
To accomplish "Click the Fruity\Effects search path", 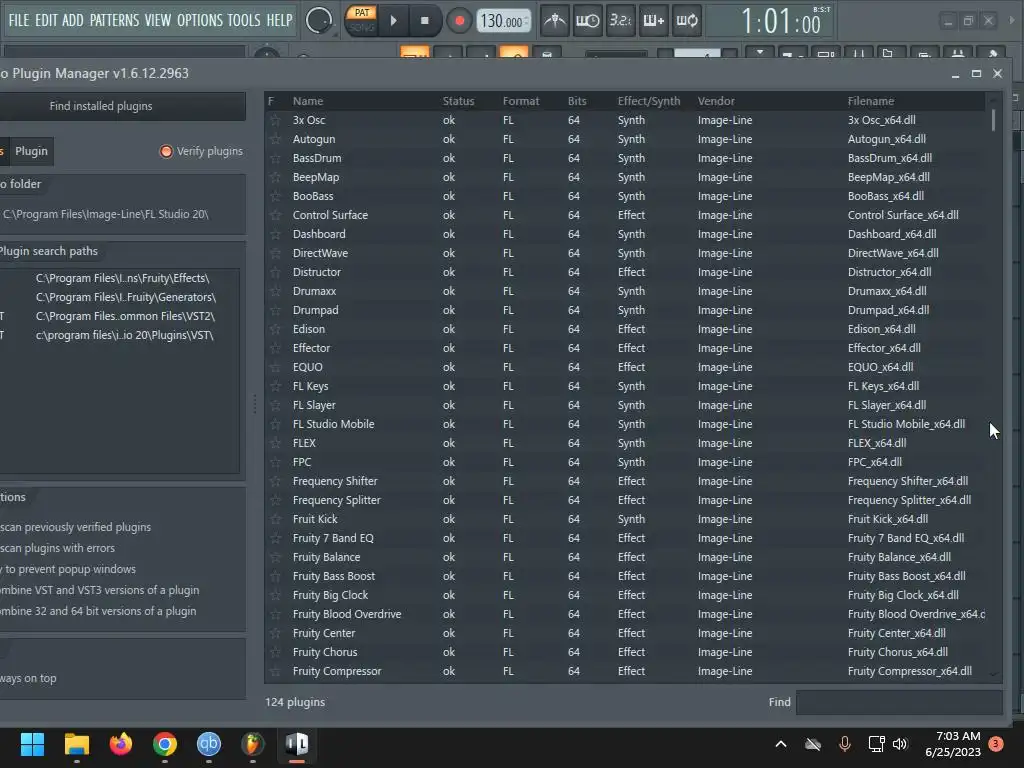I will (123, 278).
